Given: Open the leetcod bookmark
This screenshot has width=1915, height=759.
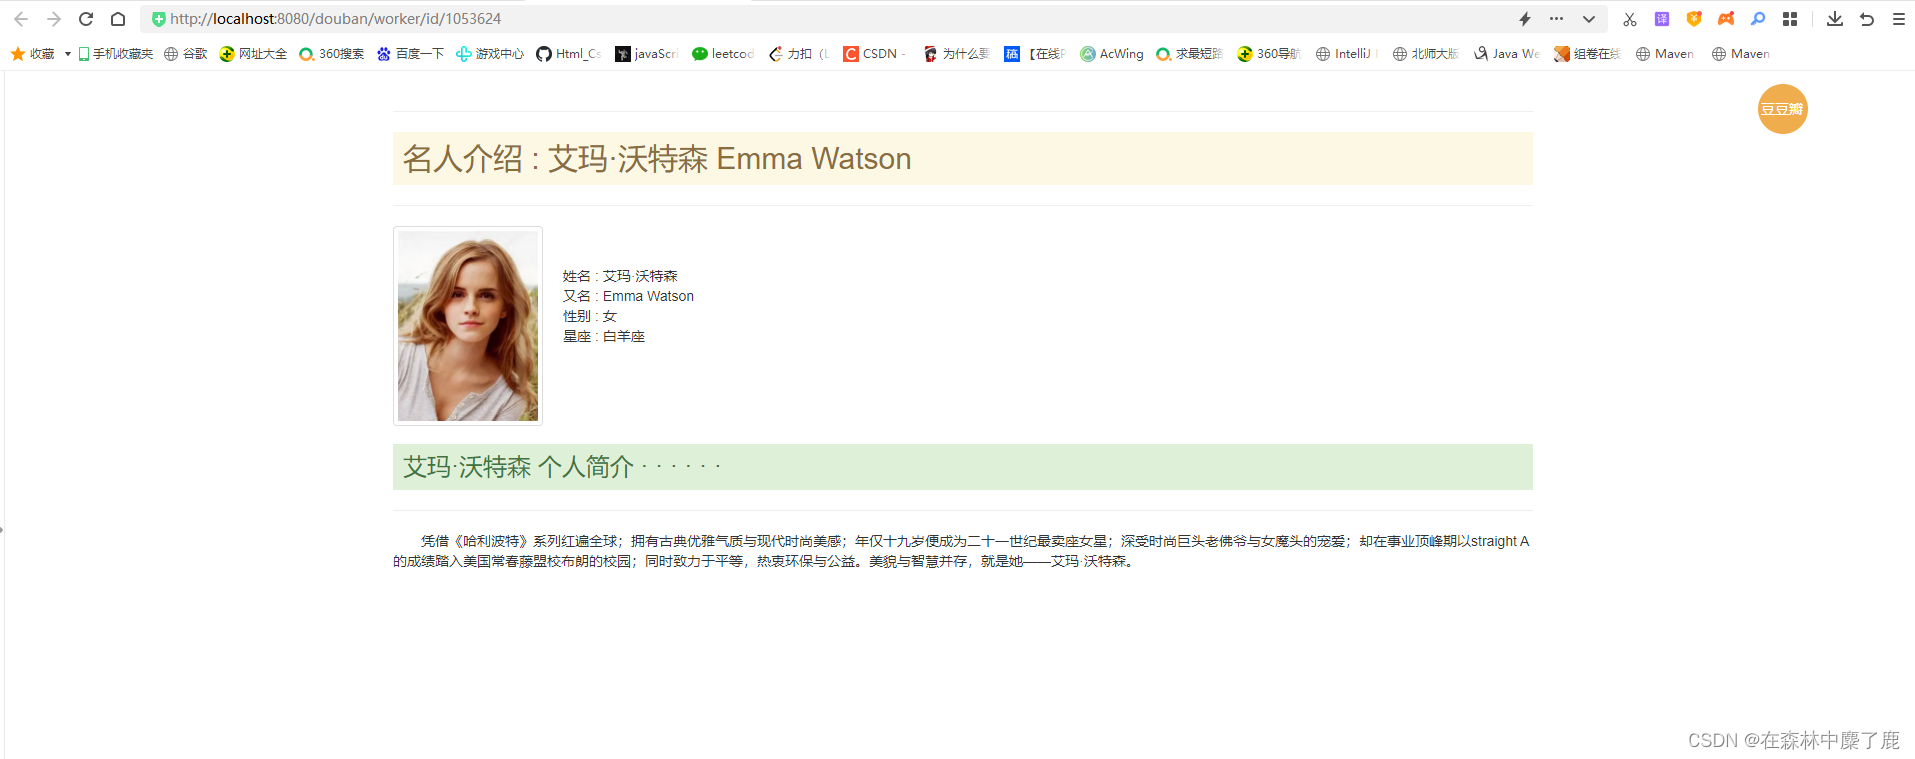Looking at the screenshot, I should pos(724,54).
